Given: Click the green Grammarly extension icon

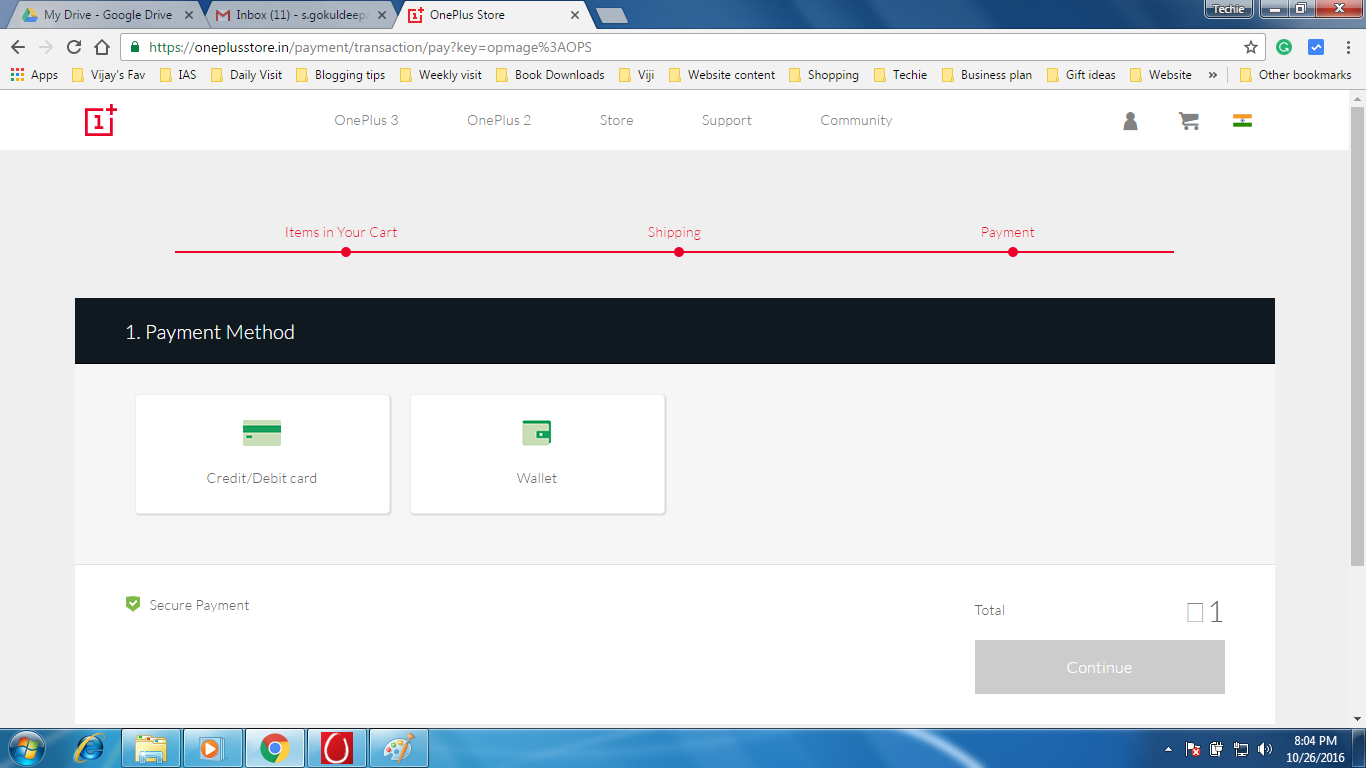Looking at the screenshot, I should 1284,47.
